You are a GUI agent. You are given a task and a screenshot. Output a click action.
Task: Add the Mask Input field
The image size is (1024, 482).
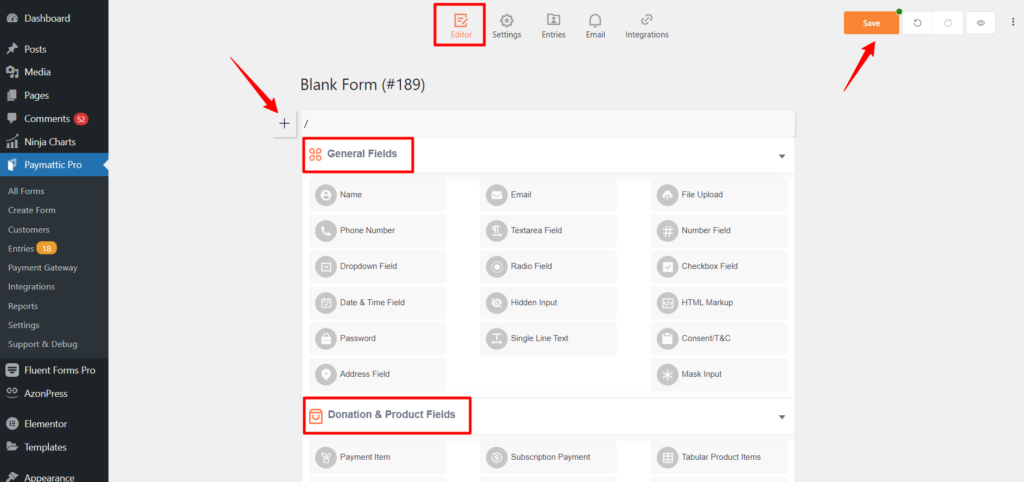point(719,374)
